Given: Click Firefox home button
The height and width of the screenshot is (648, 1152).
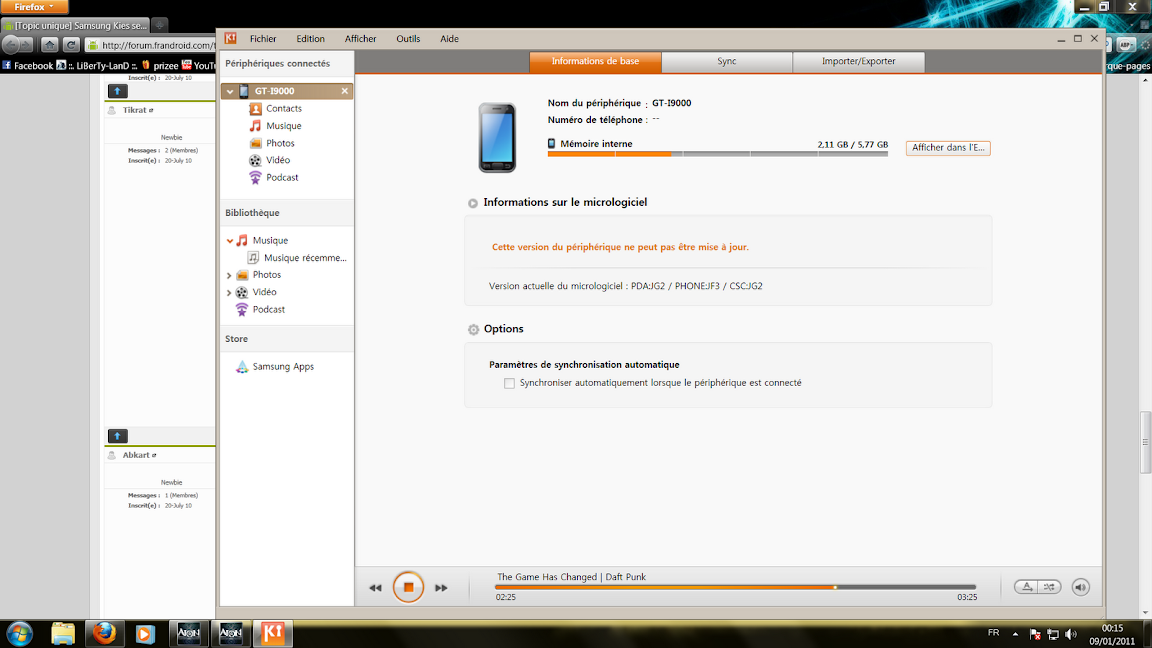Looking at the screenshot, I should click(49, 45).
